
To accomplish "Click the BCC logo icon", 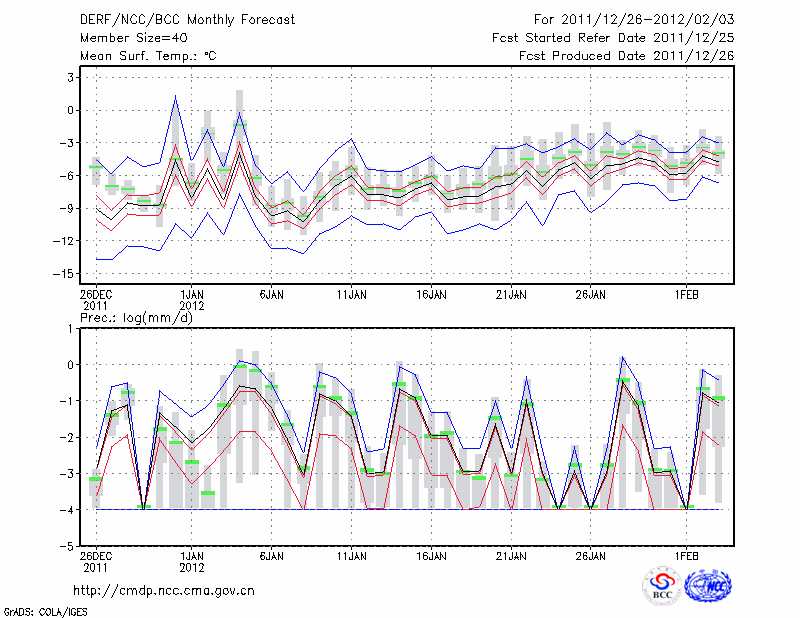I will coord(662,587).
